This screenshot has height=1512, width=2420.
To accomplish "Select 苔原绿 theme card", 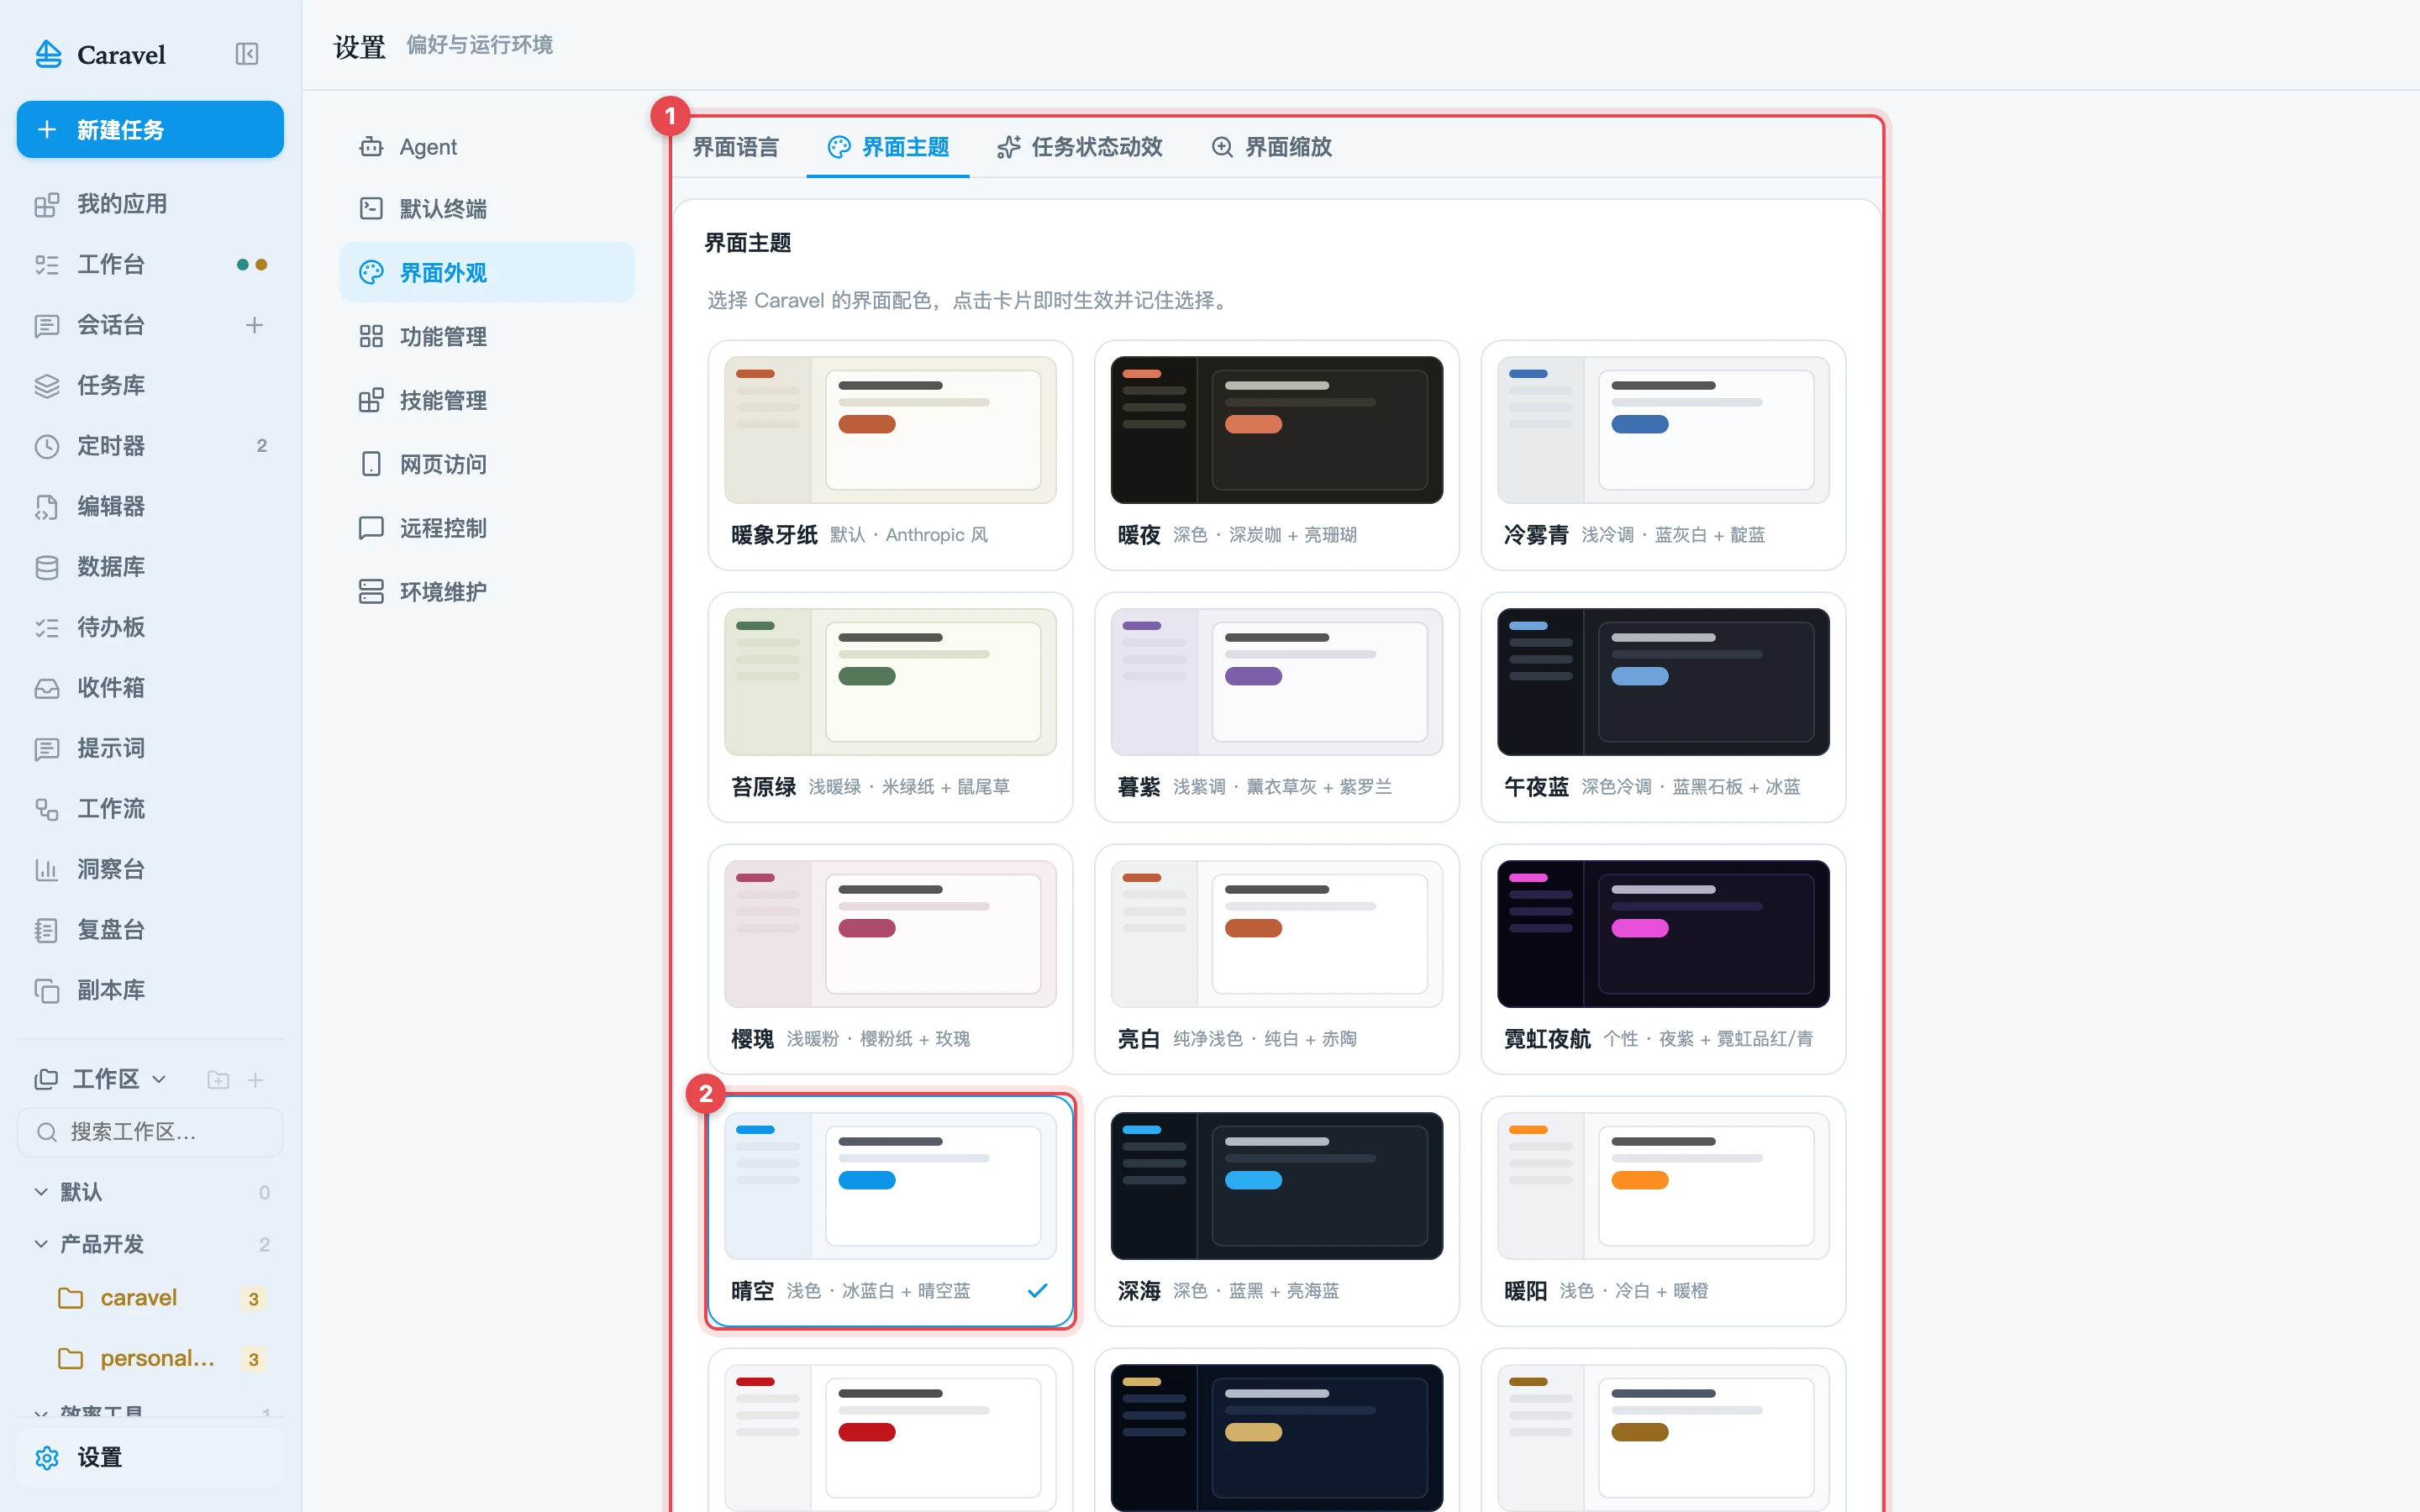I will [x=890, y=708].
